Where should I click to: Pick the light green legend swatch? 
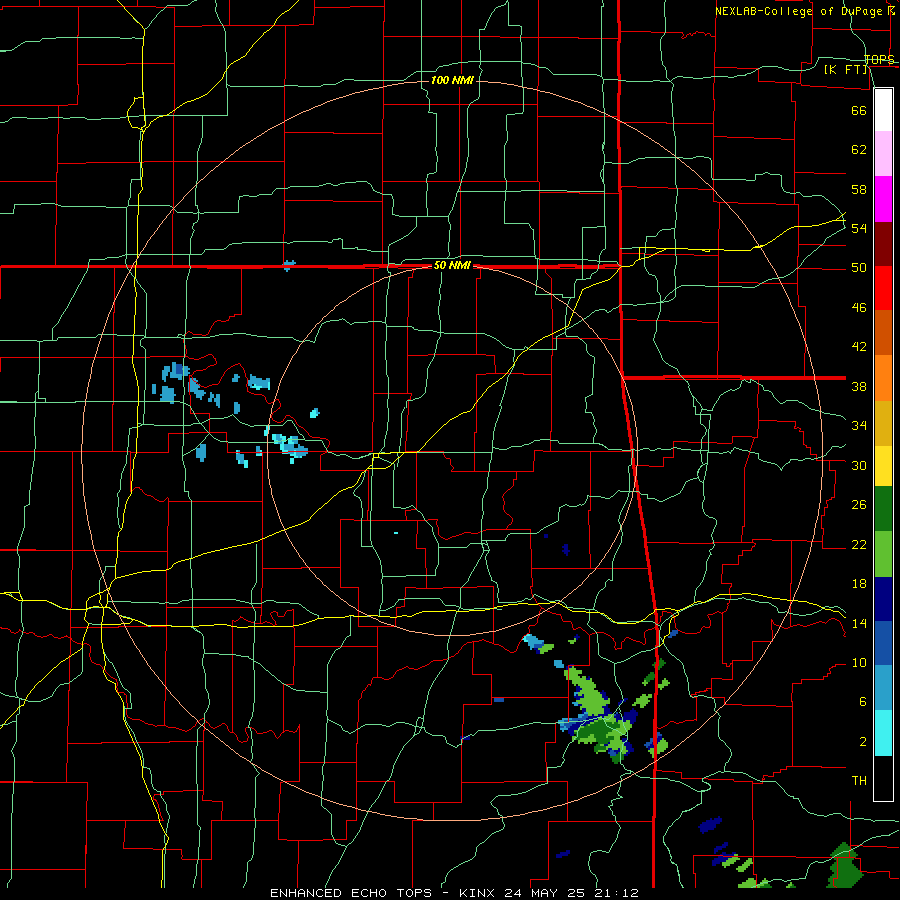click(x=883, y=554)
